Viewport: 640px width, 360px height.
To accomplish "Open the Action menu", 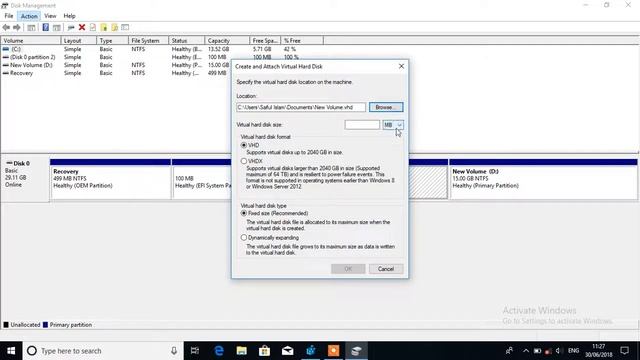I will (x=29, y=16).
